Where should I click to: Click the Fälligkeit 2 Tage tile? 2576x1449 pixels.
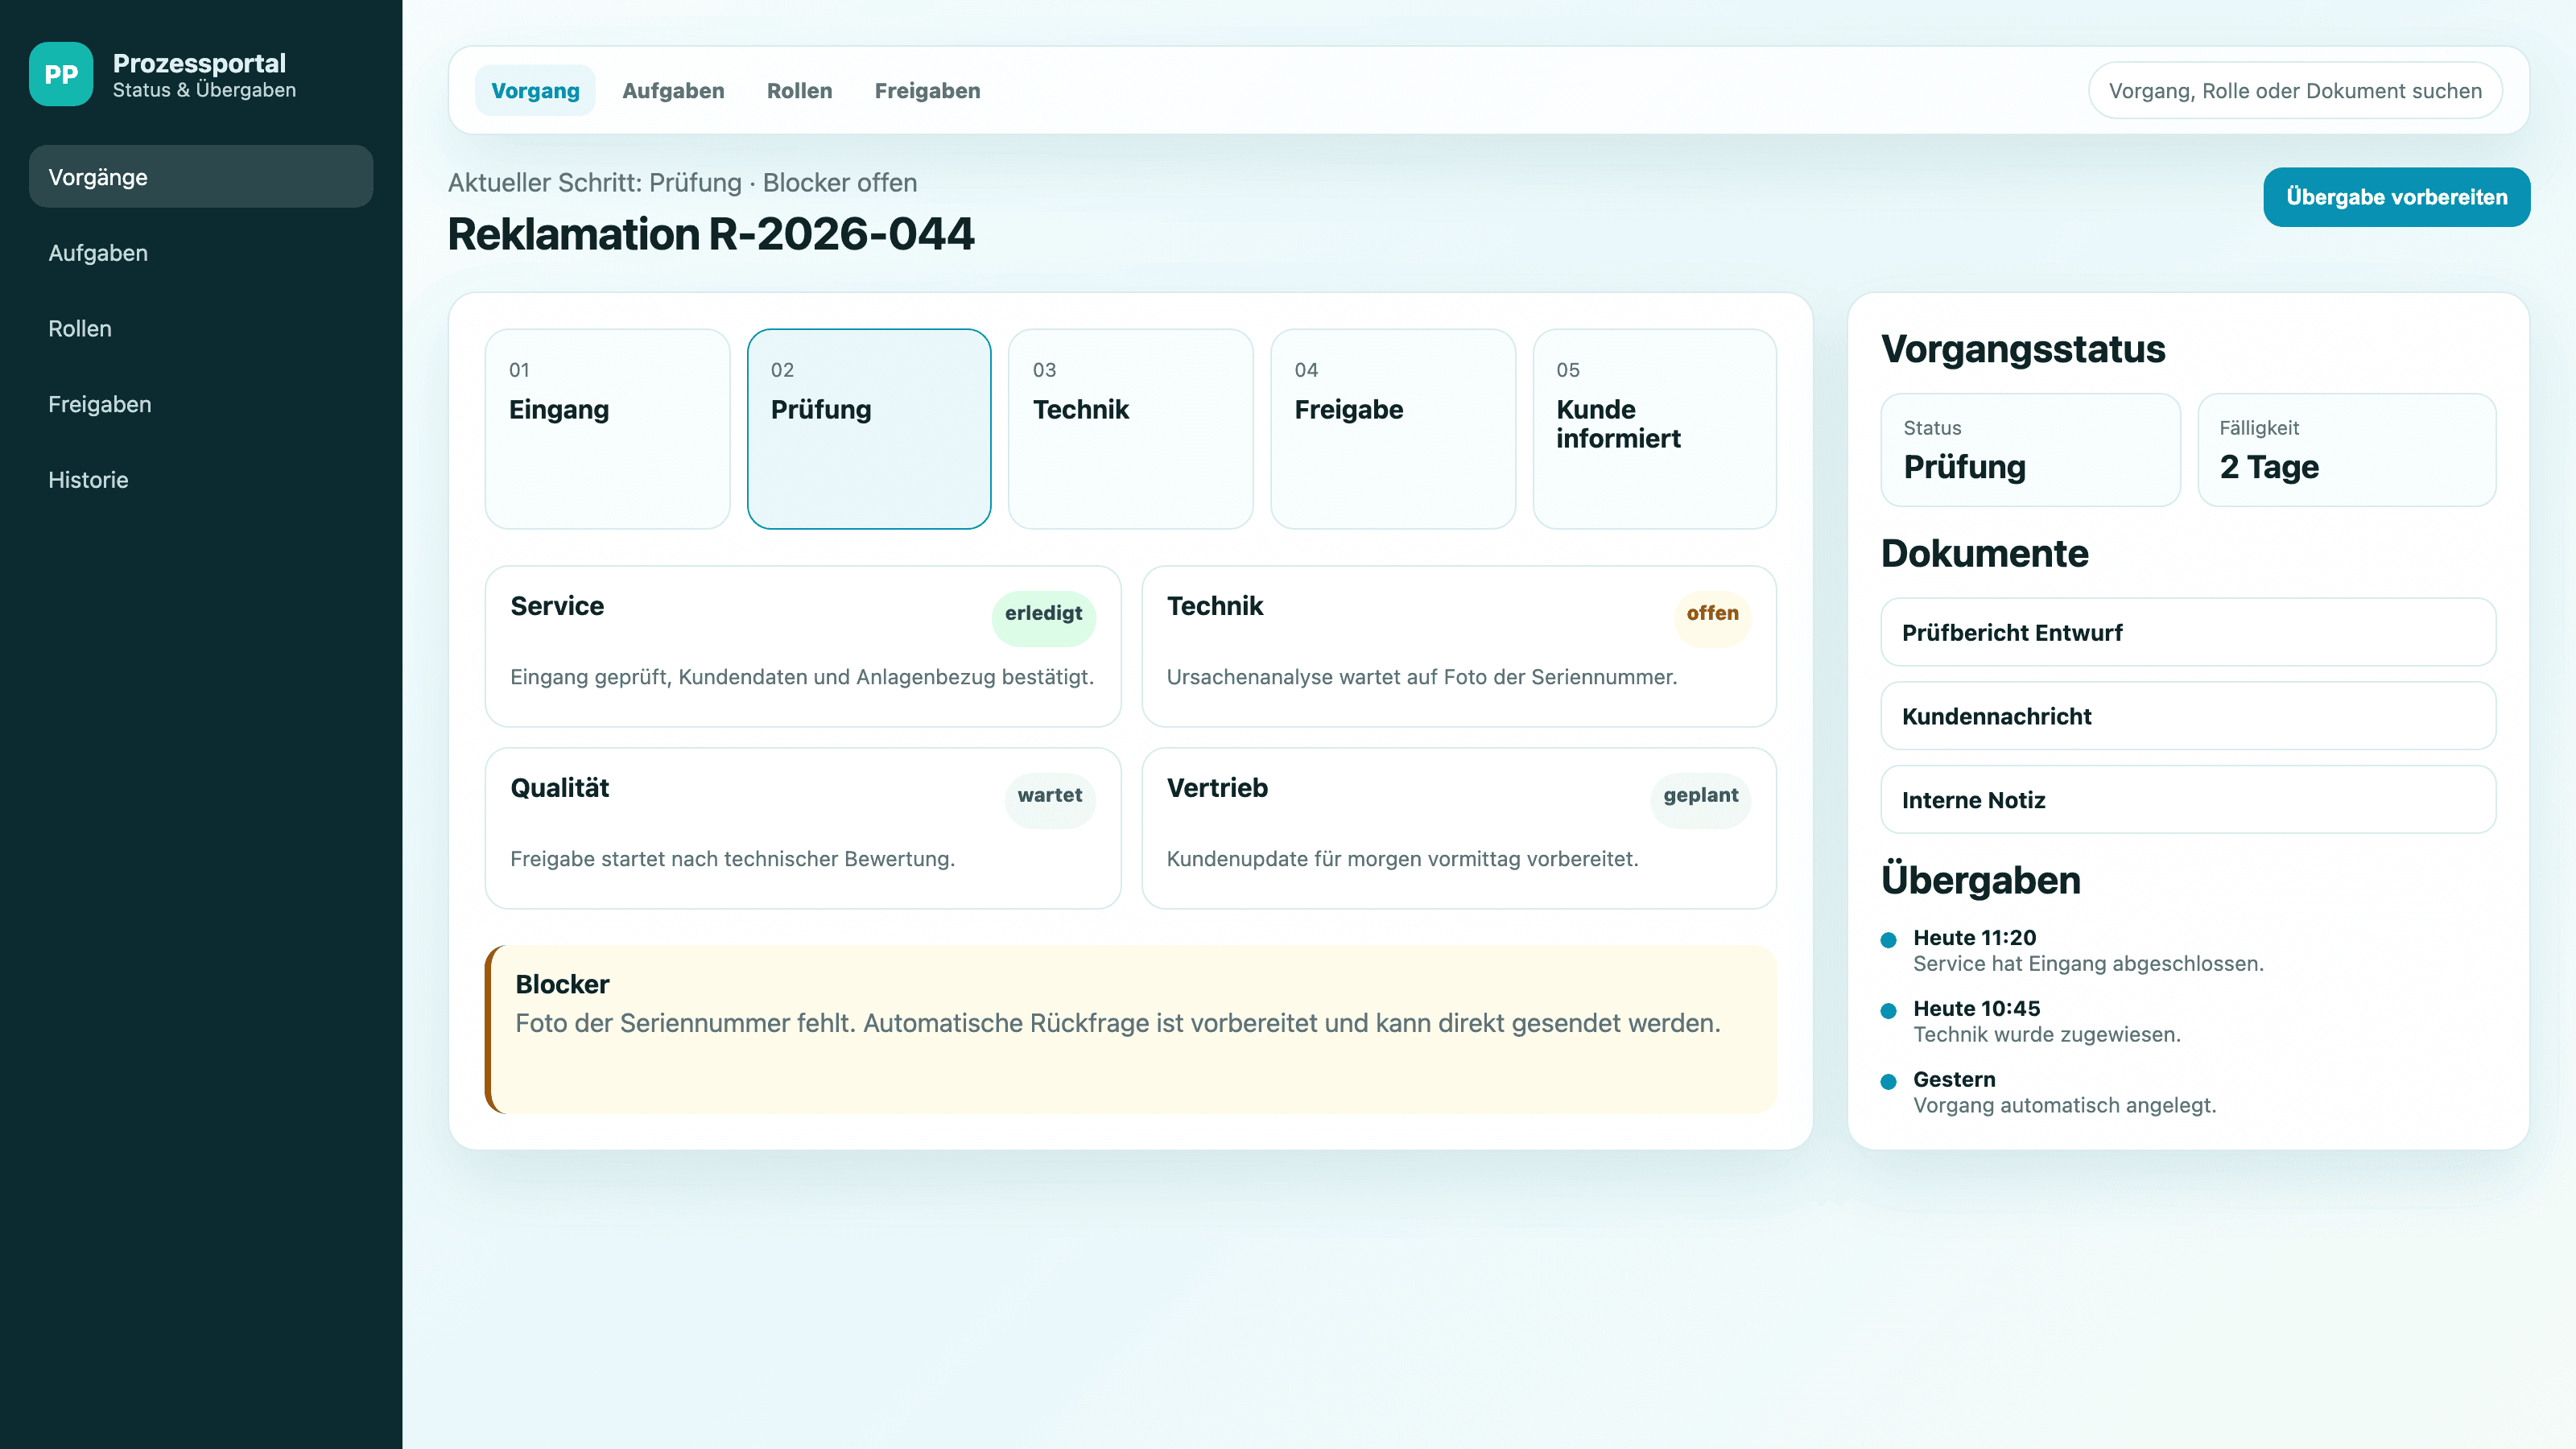pos(2346,450)
